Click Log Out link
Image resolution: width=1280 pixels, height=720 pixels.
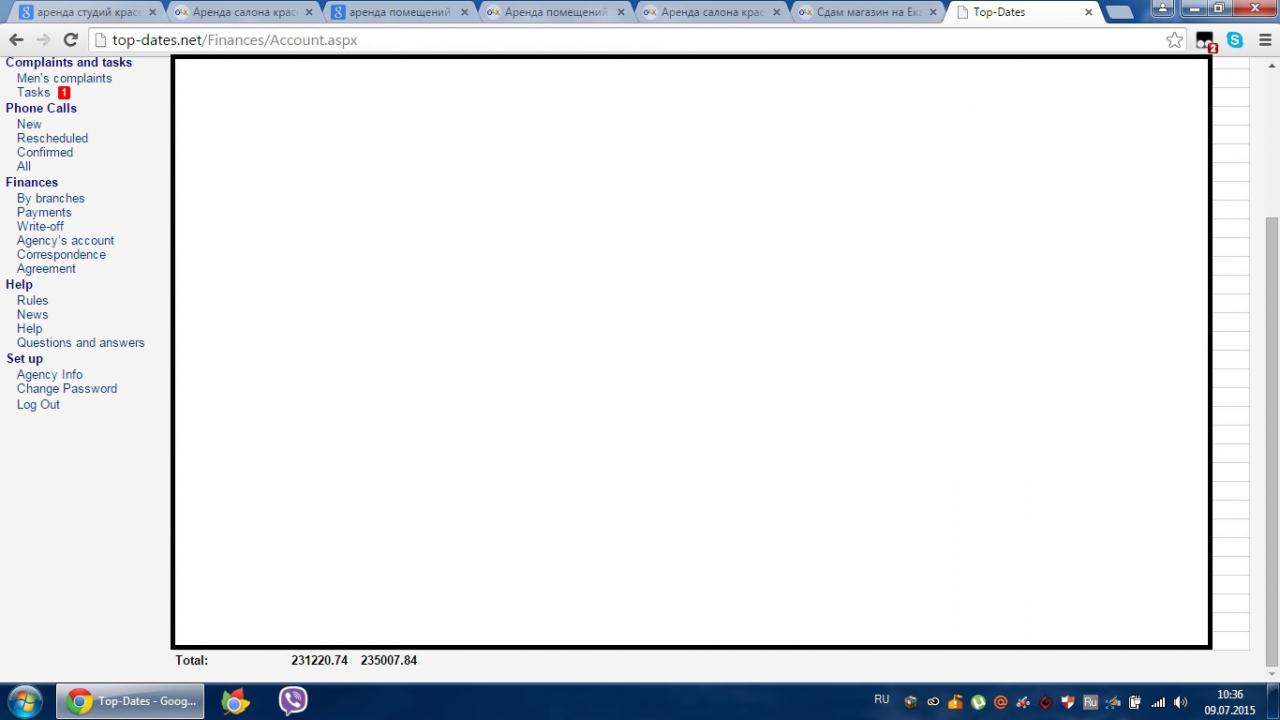click(x=38, y=404)
